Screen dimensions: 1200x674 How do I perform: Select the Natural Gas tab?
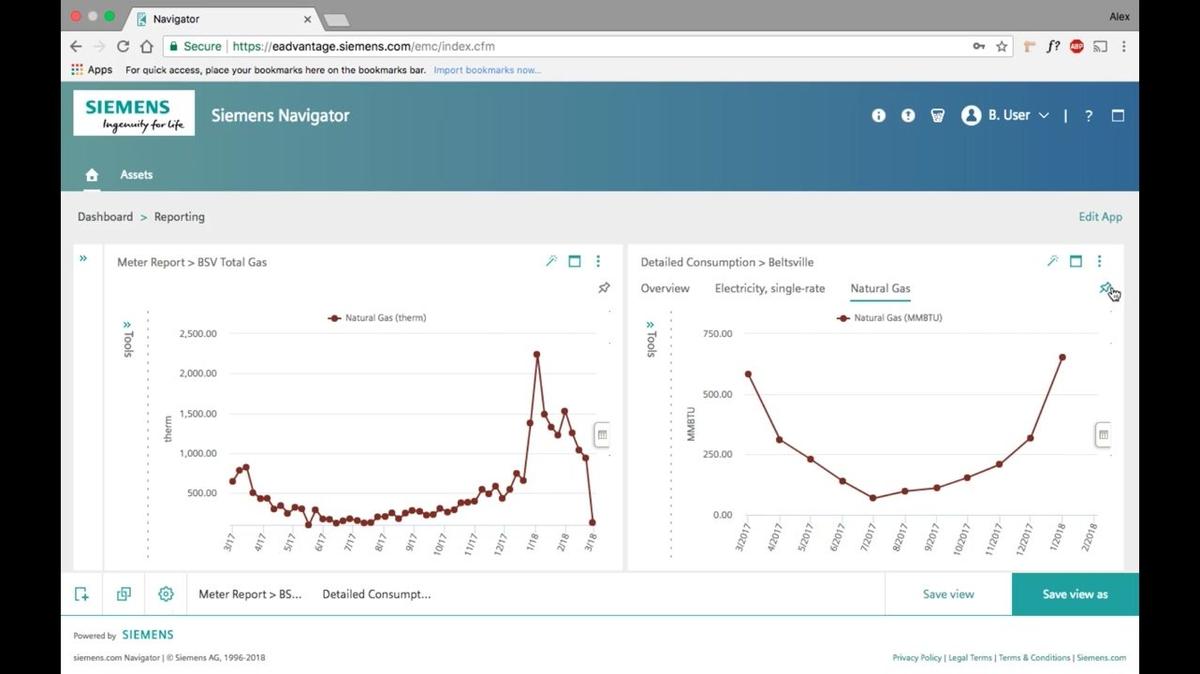[x=880, y=289]
